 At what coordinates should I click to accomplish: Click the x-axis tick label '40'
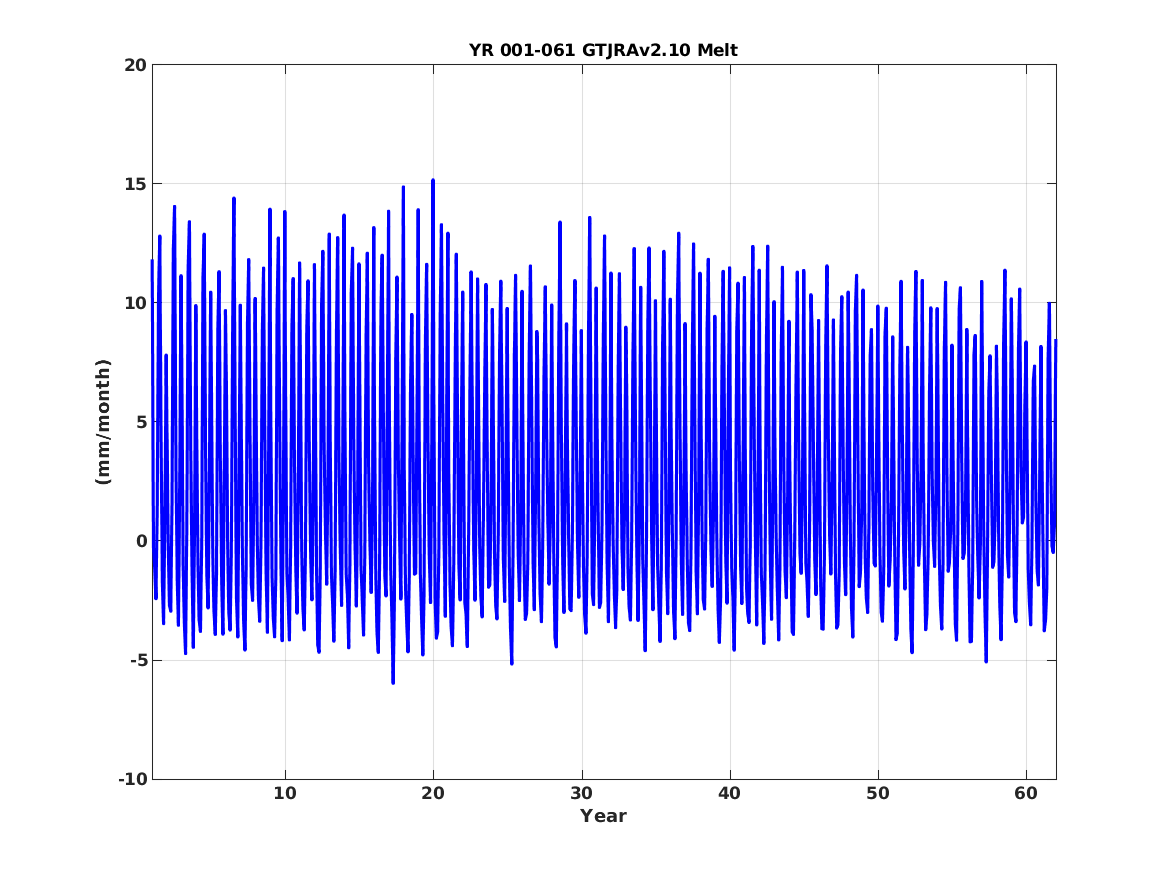[x=729, y=794]
